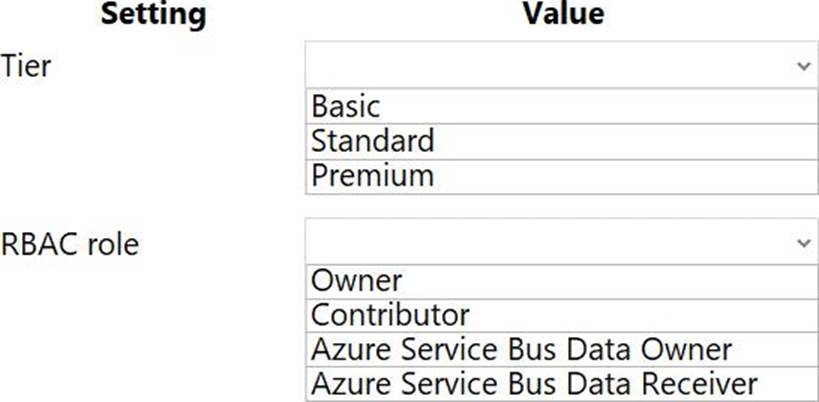Viewport: 819px width, 402px height.
Task: Select Azure Service Bus Data Owner
Action: pos(560,349)
